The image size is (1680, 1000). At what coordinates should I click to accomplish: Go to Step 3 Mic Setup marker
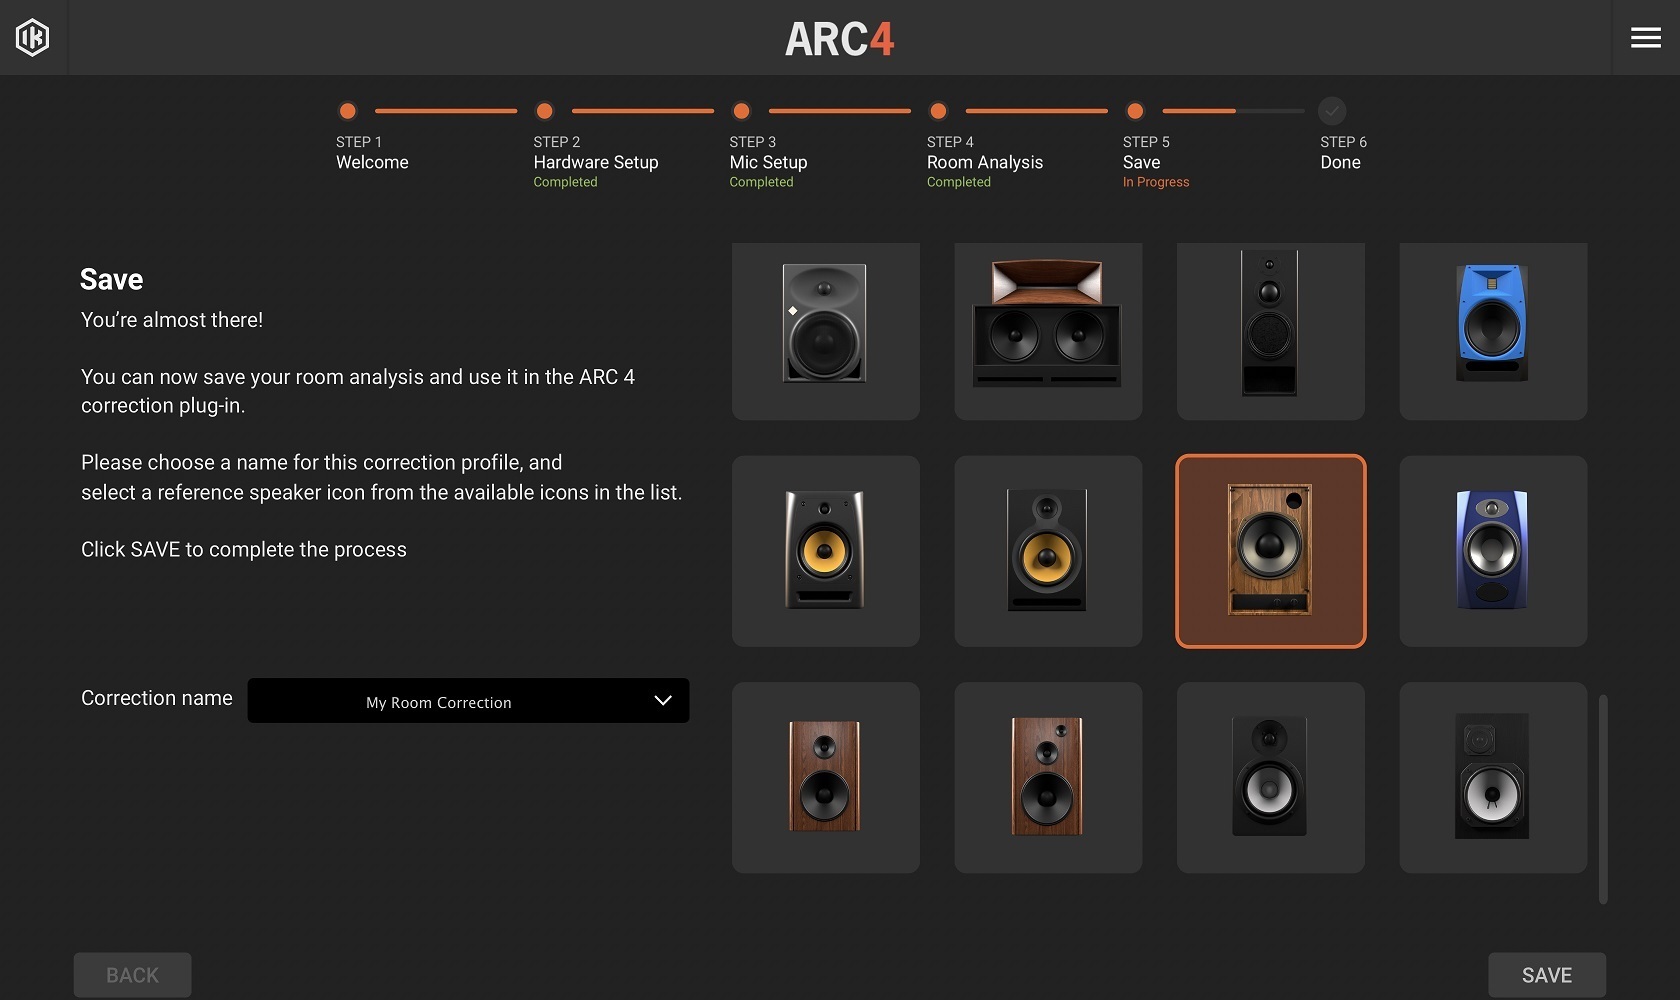[741, 111]
